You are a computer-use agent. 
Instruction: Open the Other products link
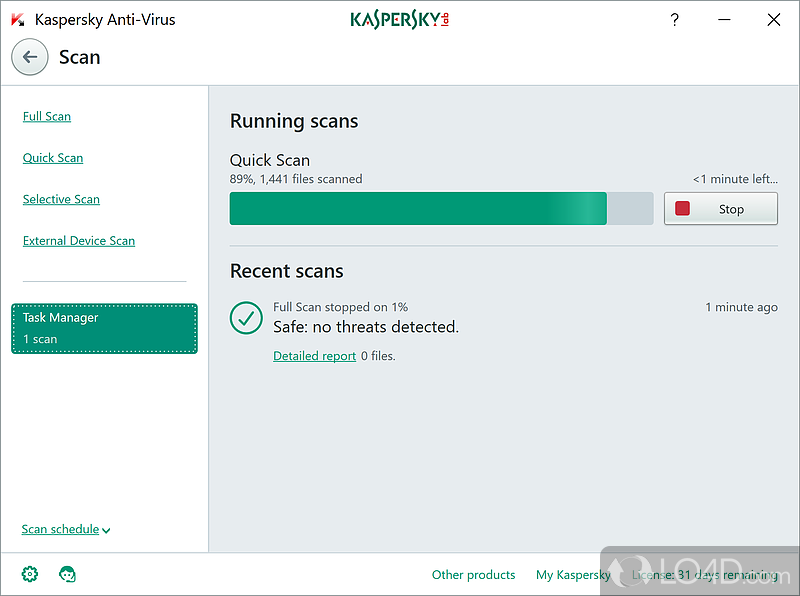click(x=473, y=575)
